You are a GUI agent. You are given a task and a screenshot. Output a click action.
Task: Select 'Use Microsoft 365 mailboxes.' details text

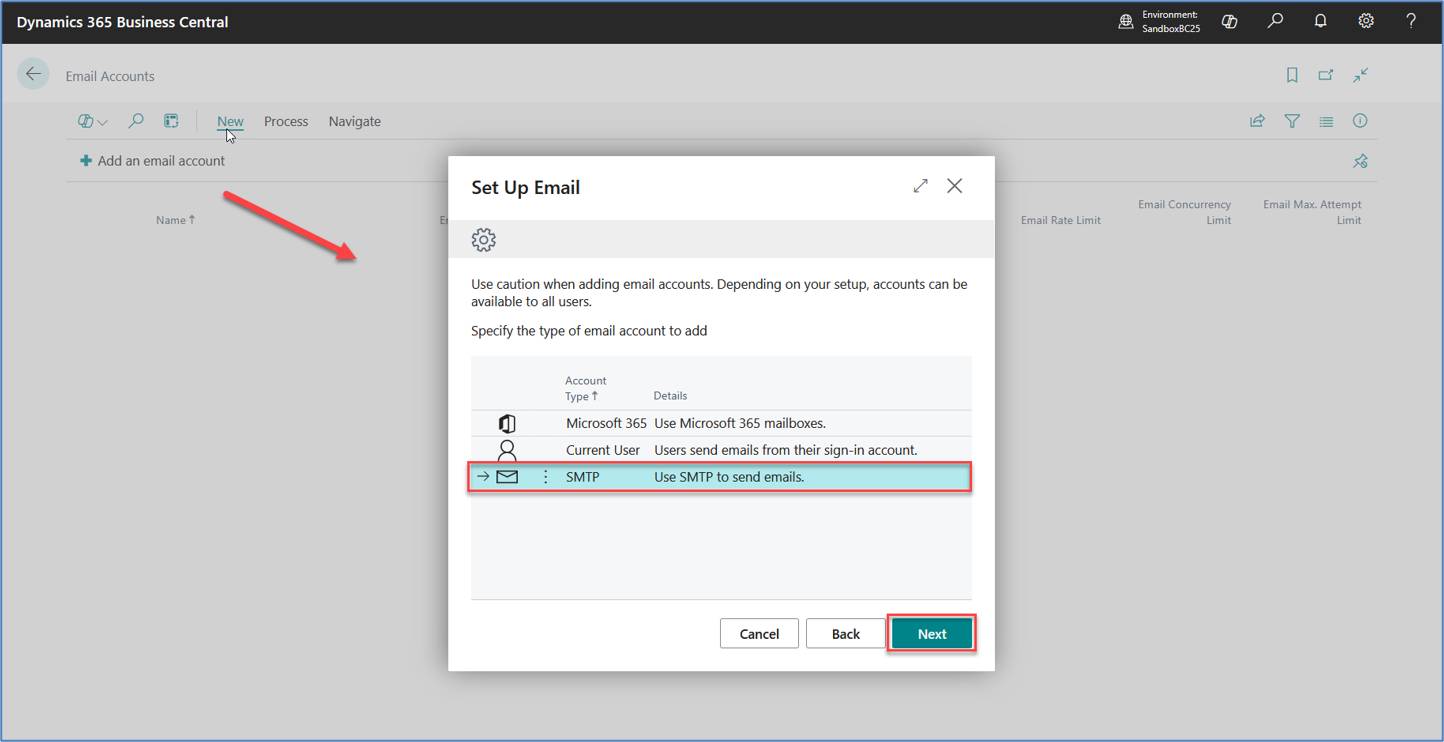[x=740, y=423]
